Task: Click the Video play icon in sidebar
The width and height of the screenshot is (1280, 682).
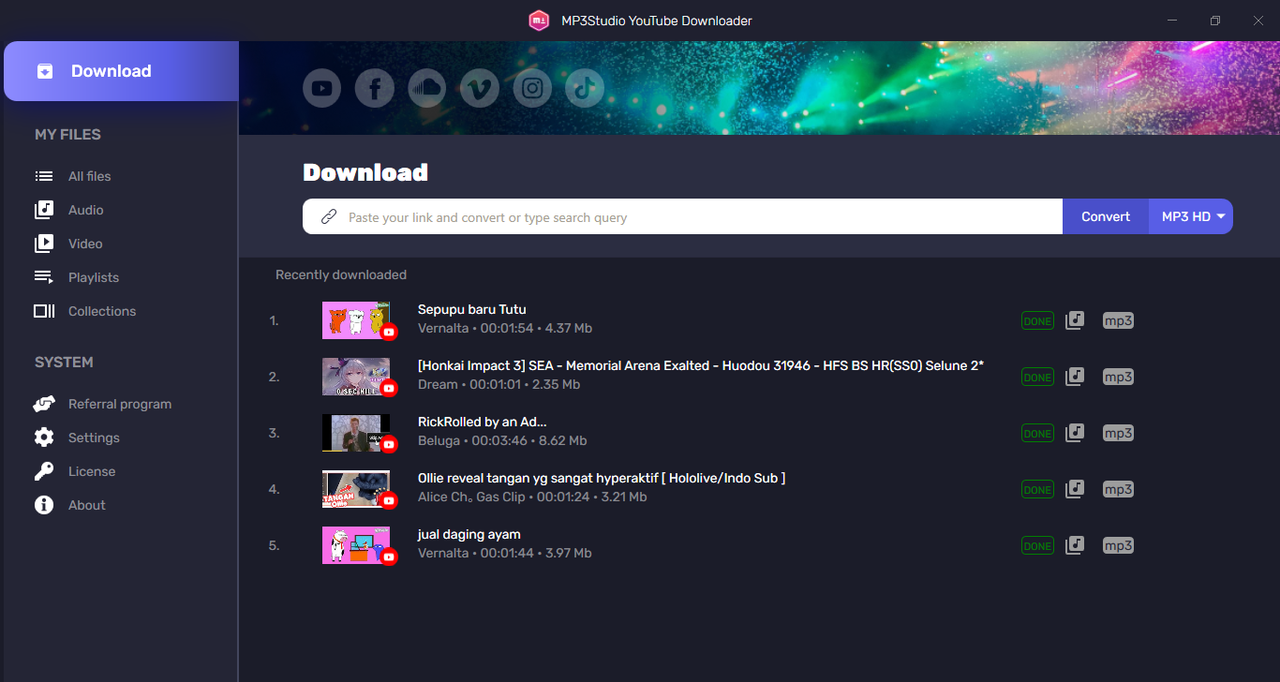Action: point(44,244)
